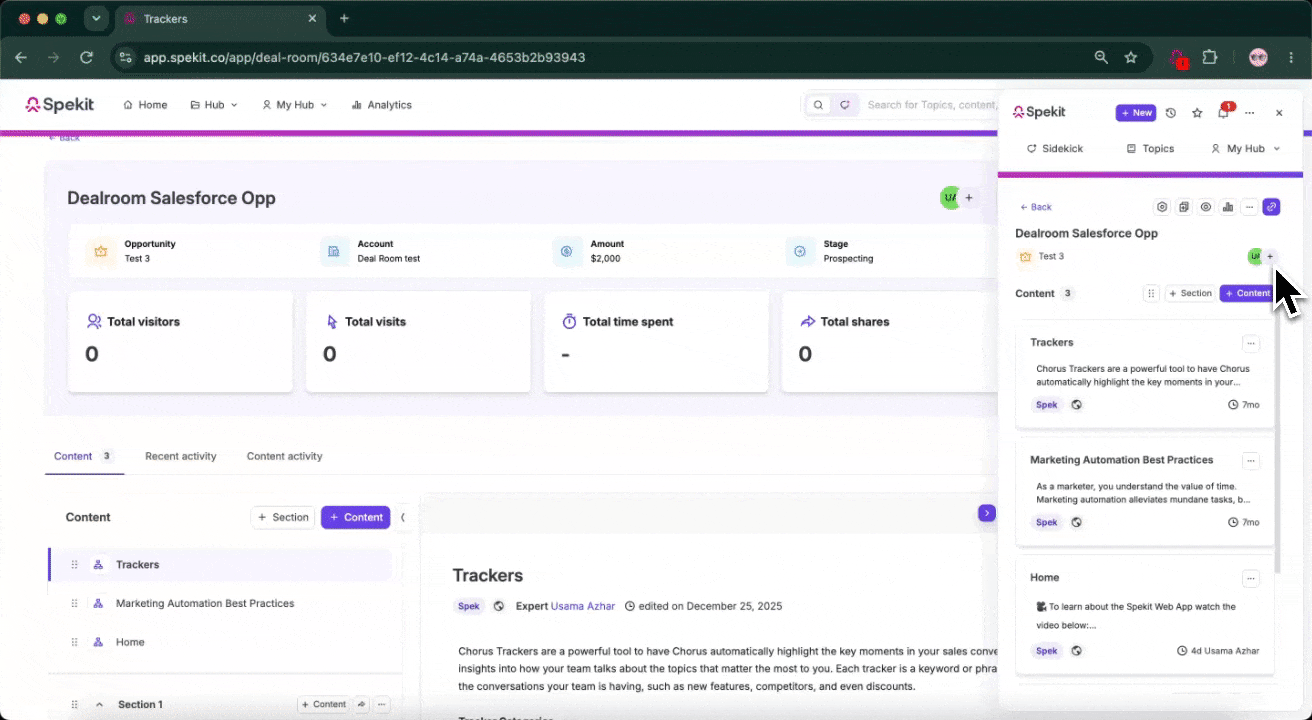Viewport: 1312px width, 720px height.
Task: Click Section button in side panel
Action: [x=1190, y=294]
